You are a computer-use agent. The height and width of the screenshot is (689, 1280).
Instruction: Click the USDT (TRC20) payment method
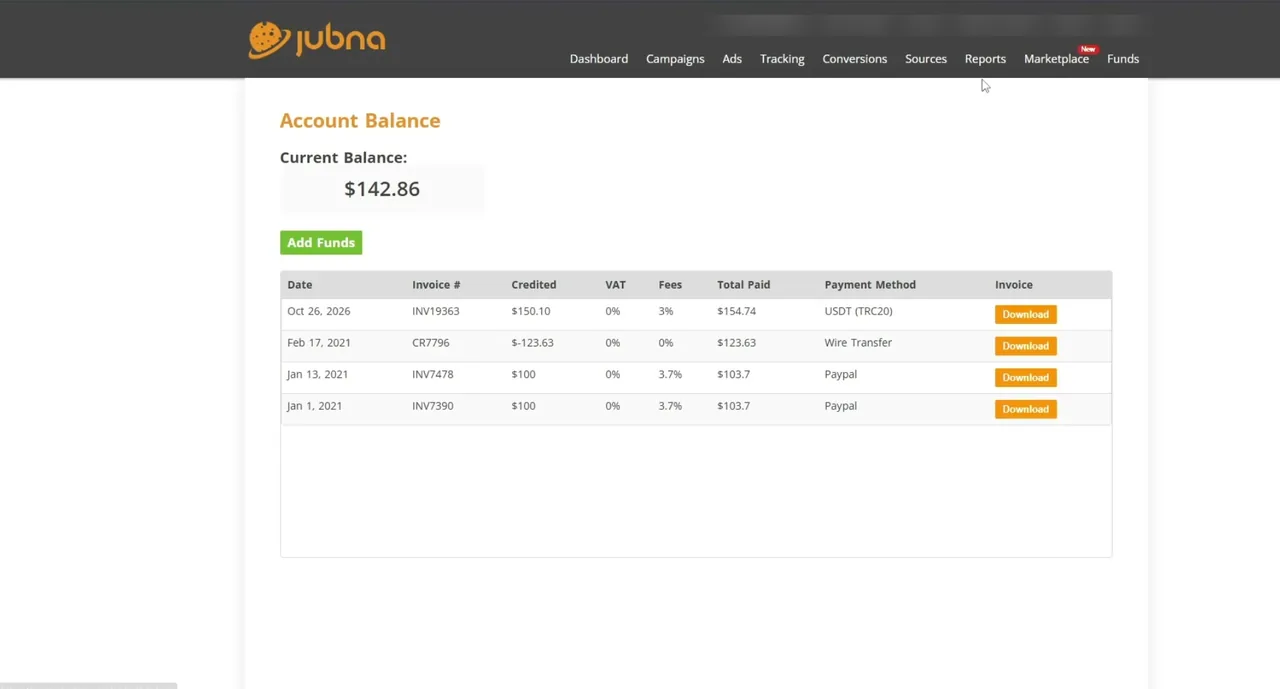coord(859,311)
